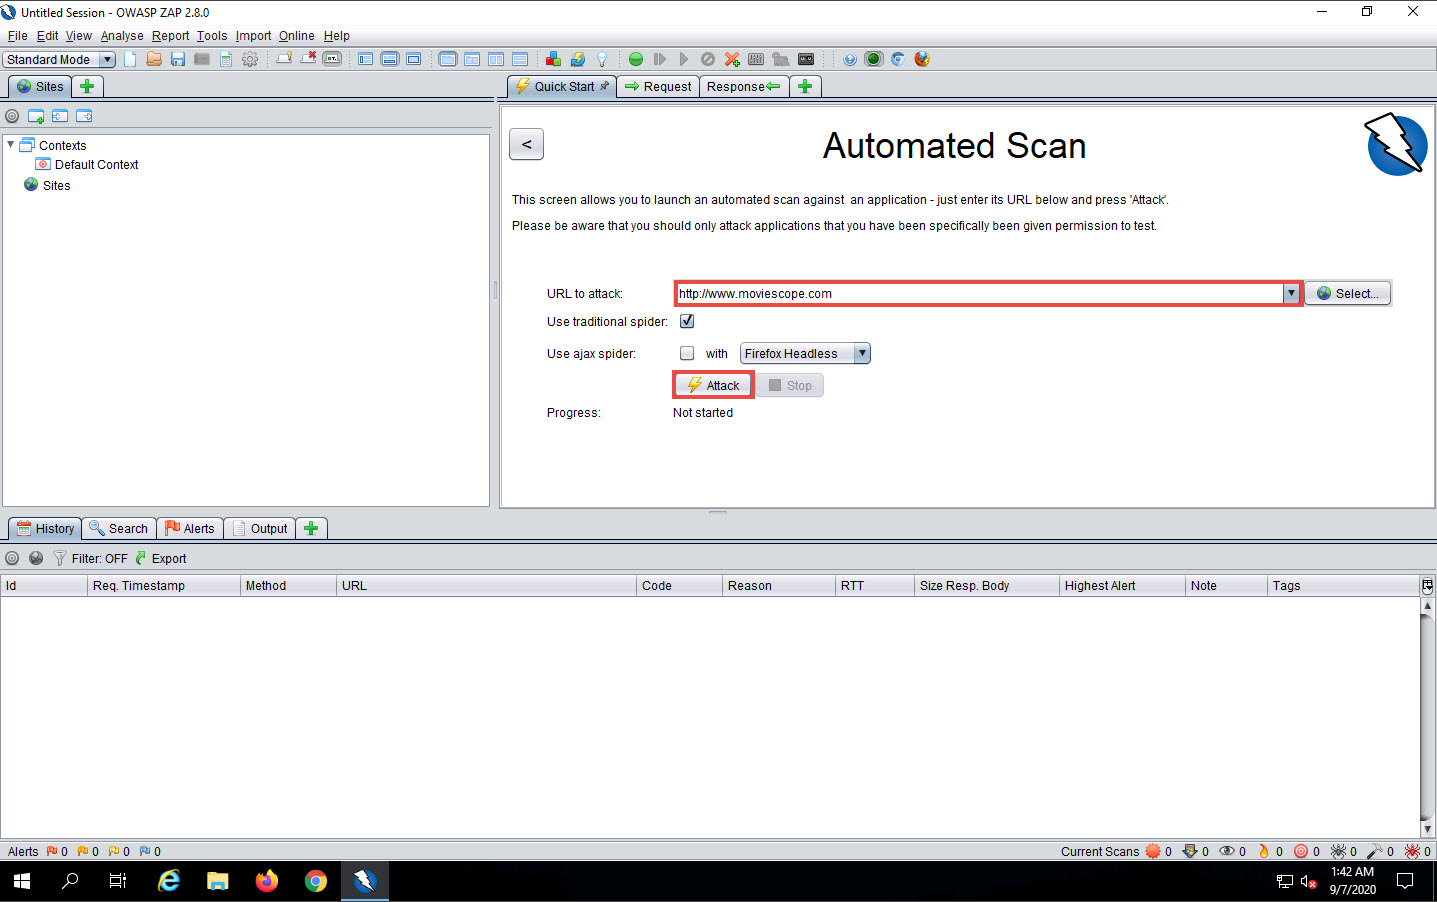Open a session with the folder icon
1437x902 pixels.
pos(154,59)
